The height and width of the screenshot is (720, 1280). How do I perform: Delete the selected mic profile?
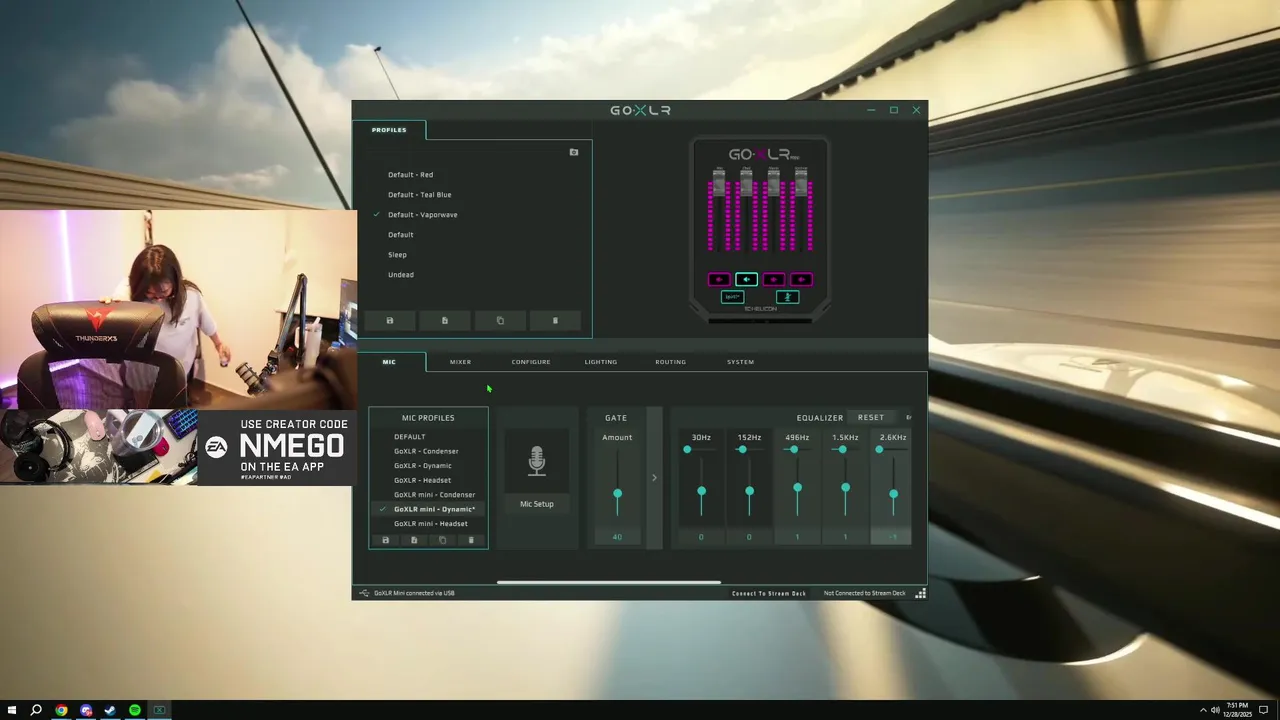471,540
